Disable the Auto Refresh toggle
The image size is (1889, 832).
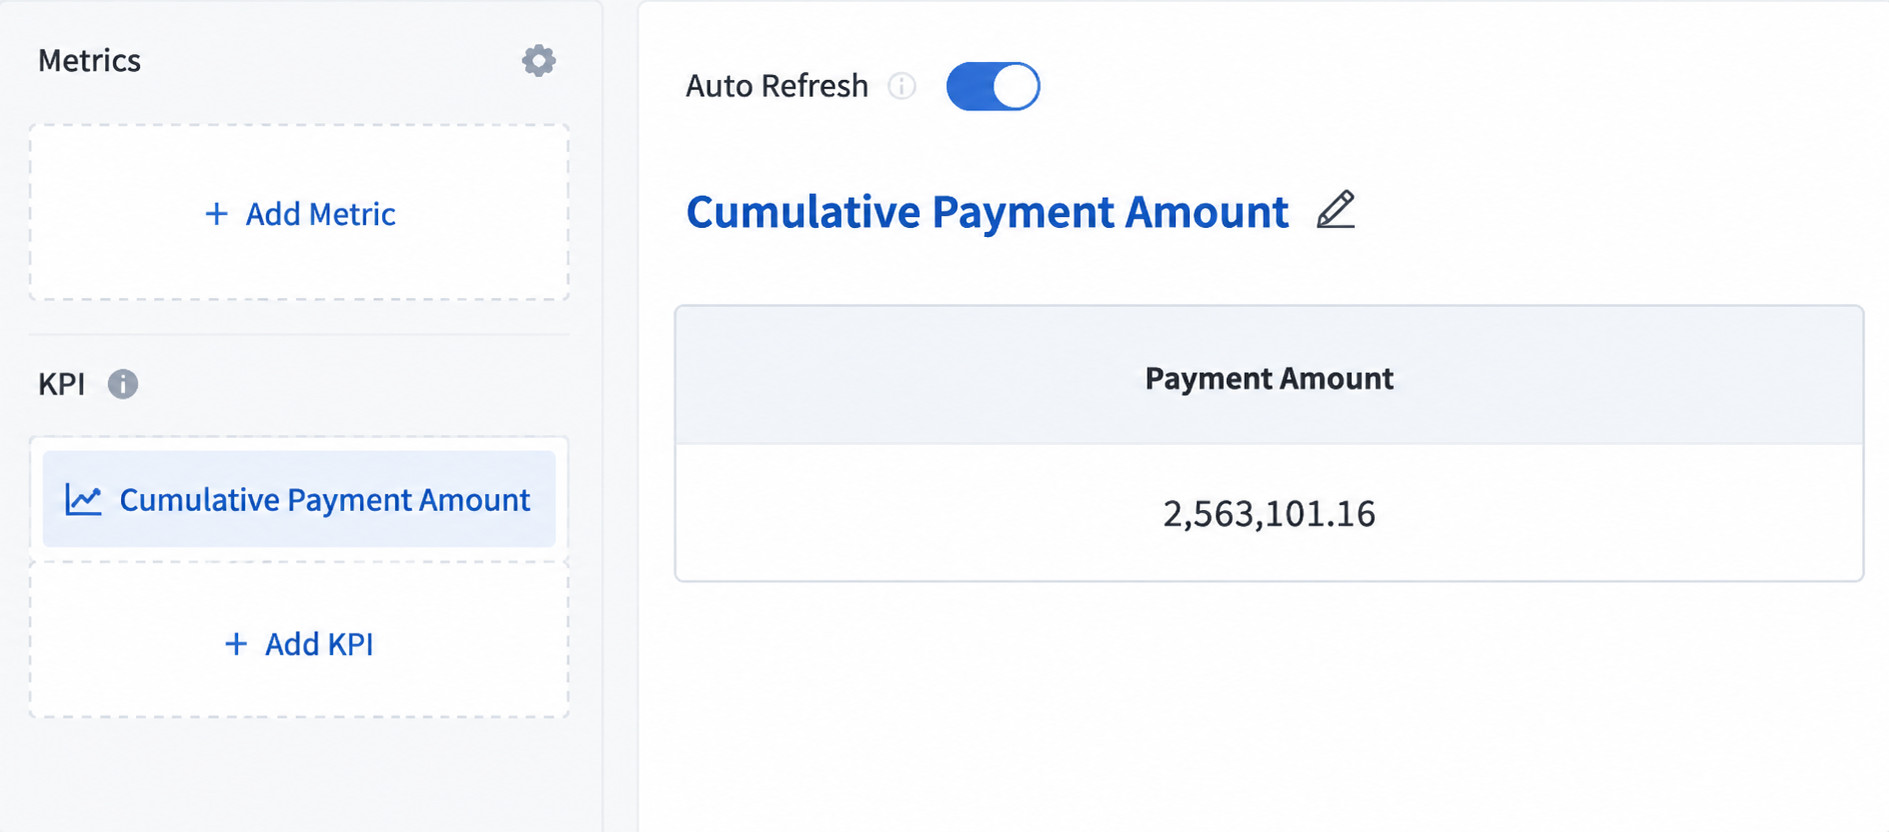coord(993,86)
